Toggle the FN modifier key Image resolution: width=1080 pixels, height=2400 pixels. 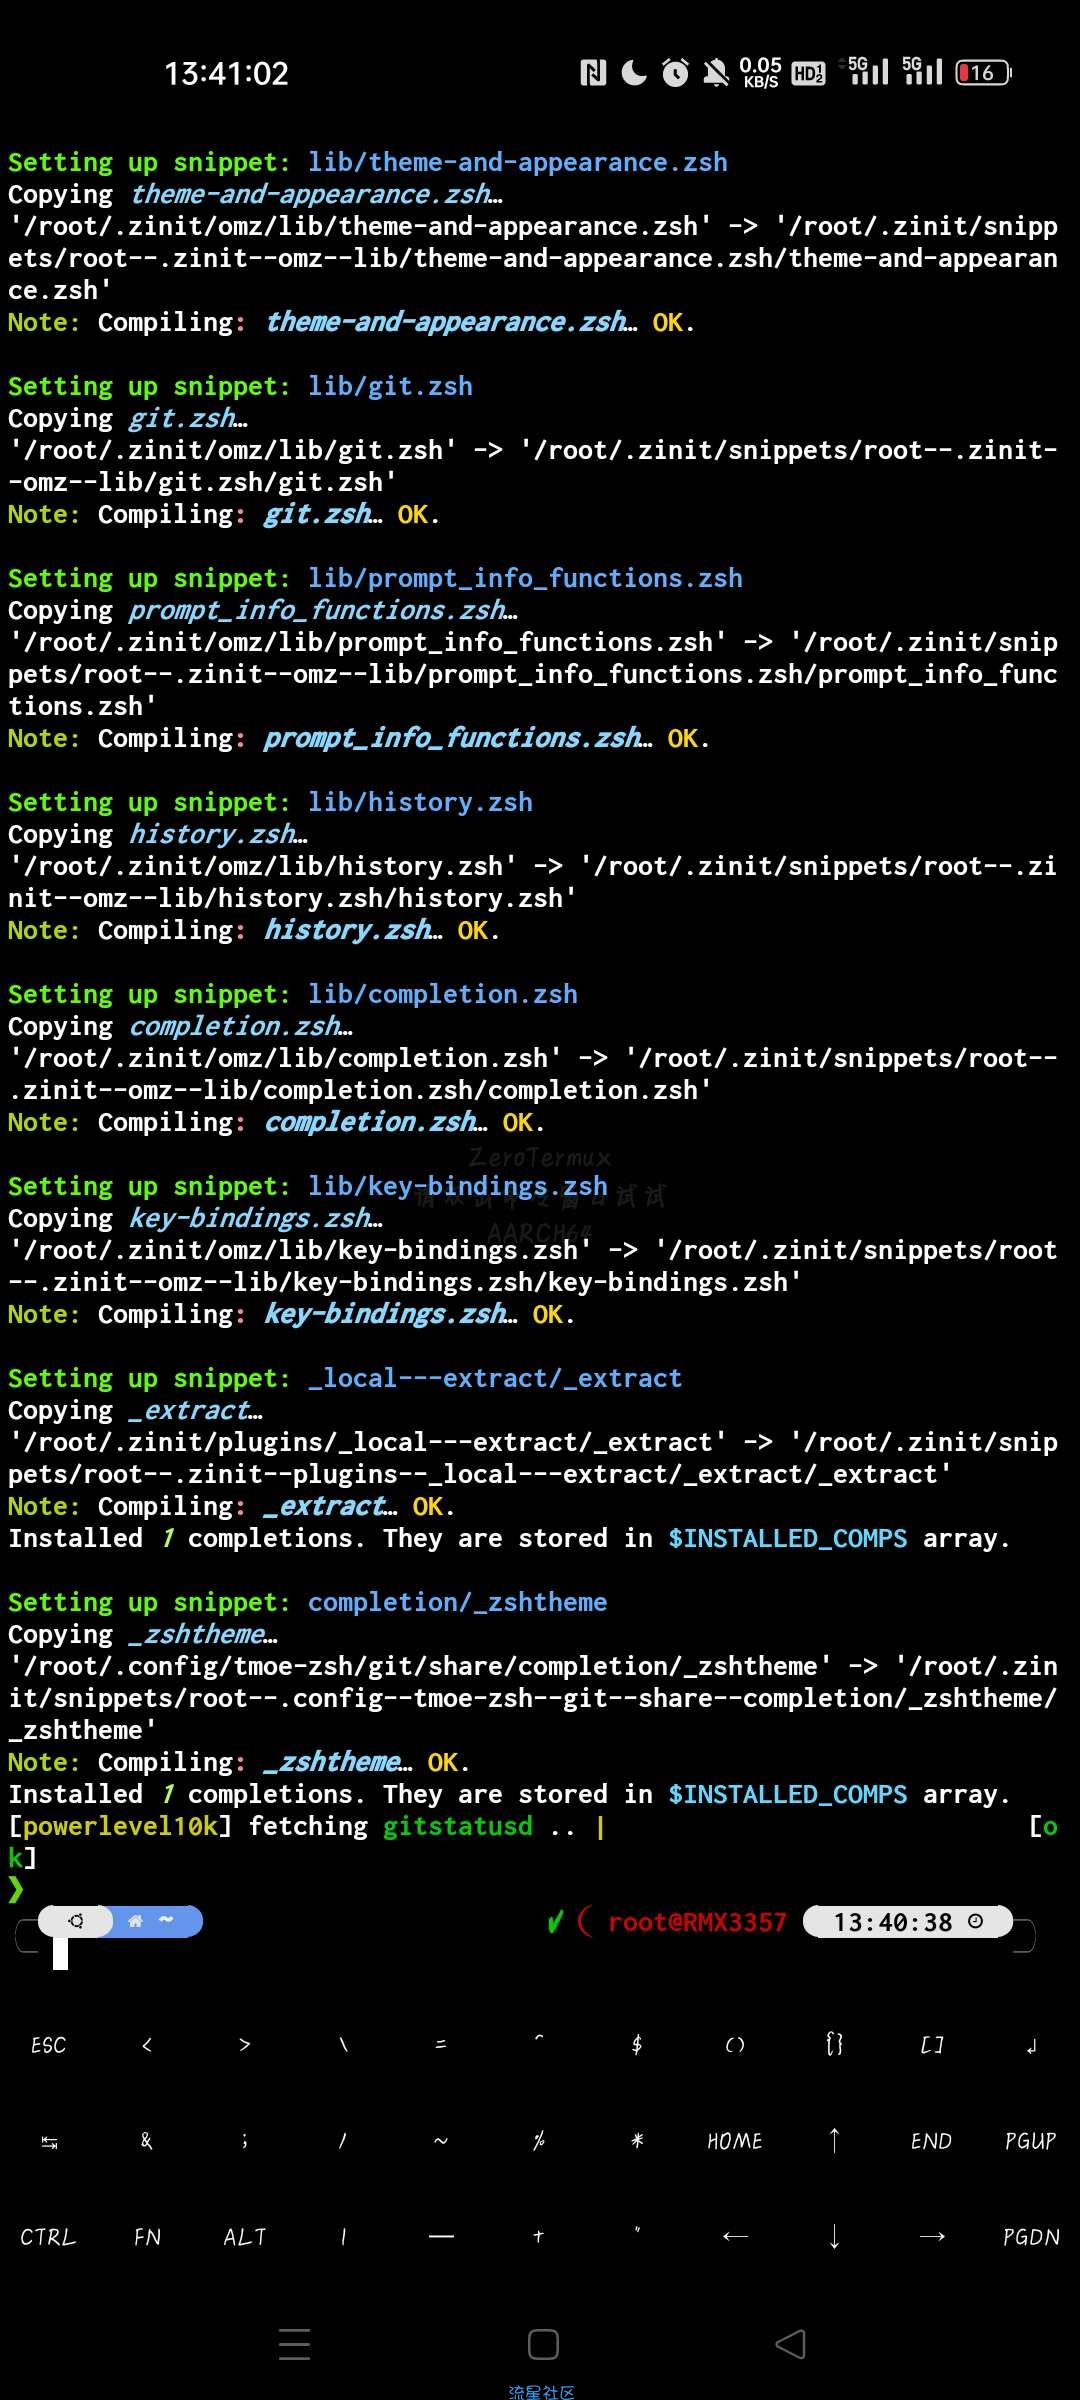[x=147, y=2237]
